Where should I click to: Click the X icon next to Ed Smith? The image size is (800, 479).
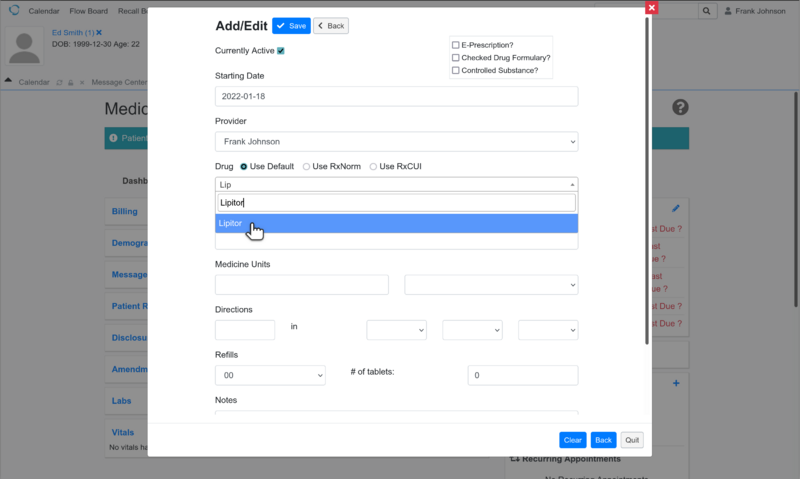(x=99, y=33)
